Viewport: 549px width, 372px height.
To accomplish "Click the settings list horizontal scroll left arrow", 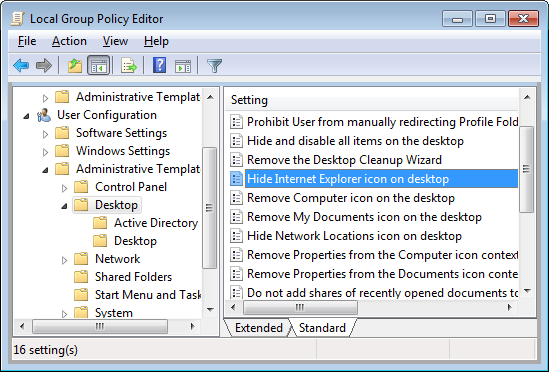I will coord(234,308).
